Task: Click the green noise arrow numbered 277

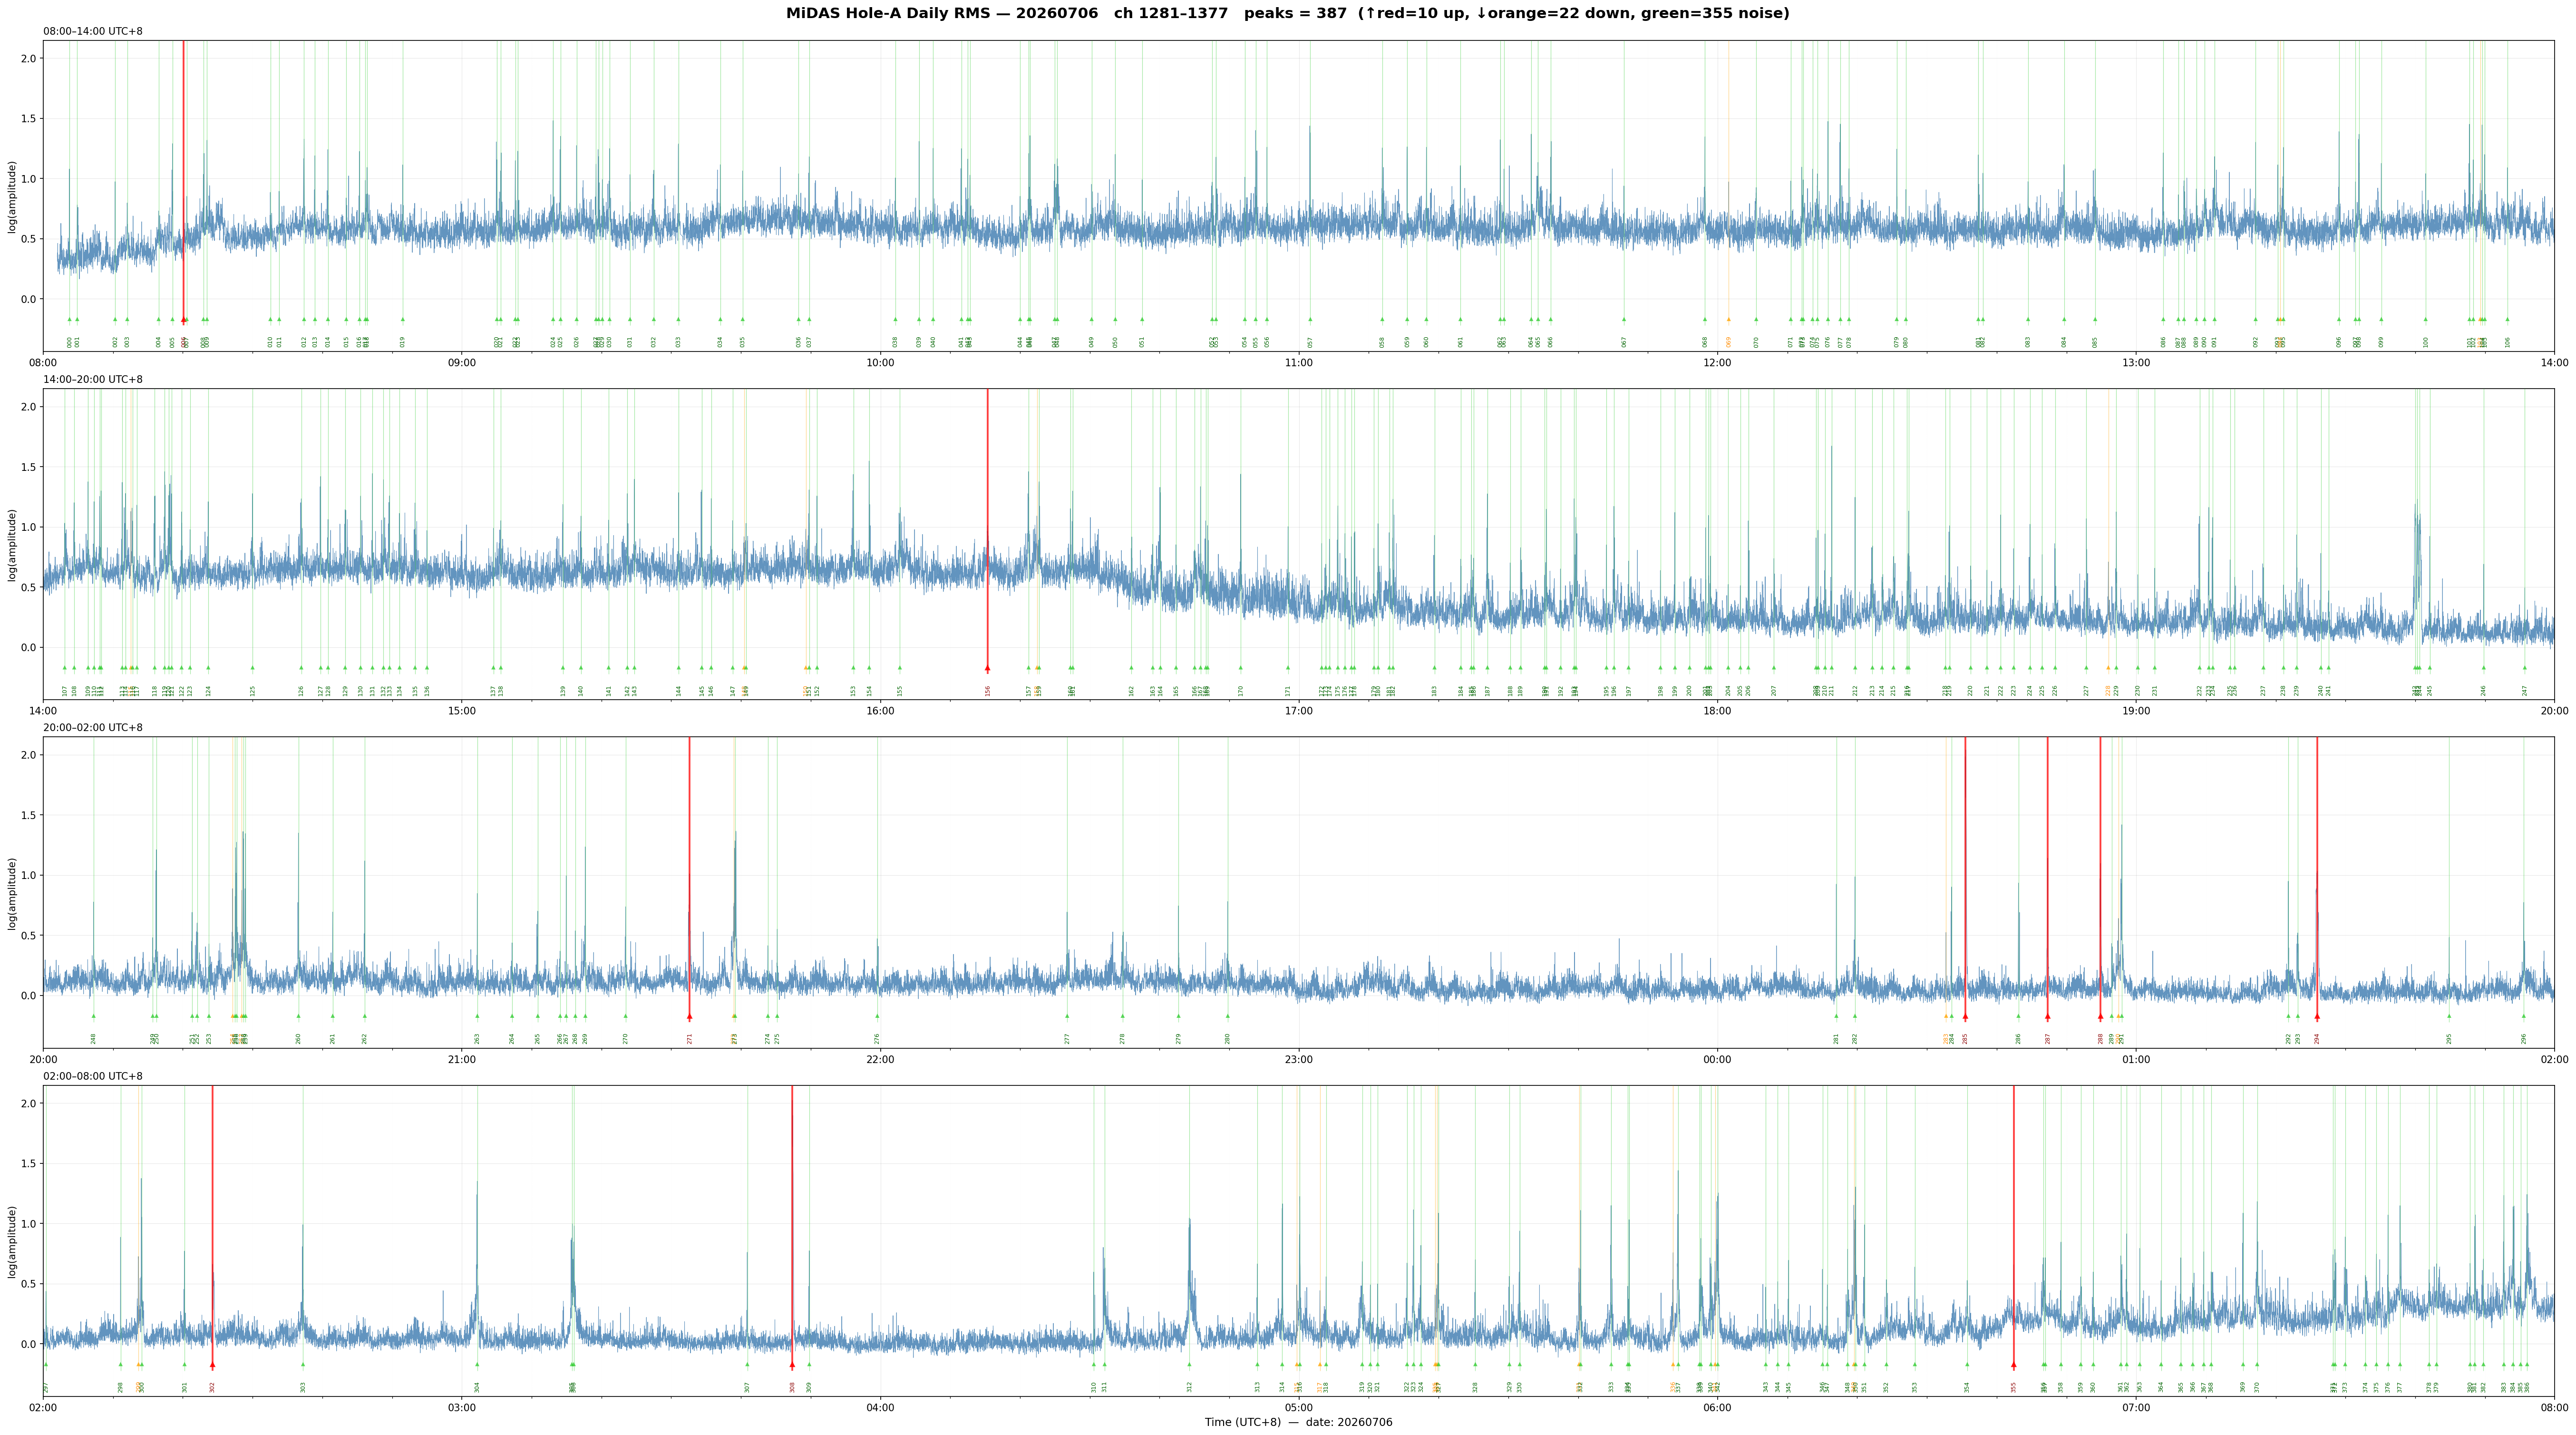Action: click(1067, 1016)
